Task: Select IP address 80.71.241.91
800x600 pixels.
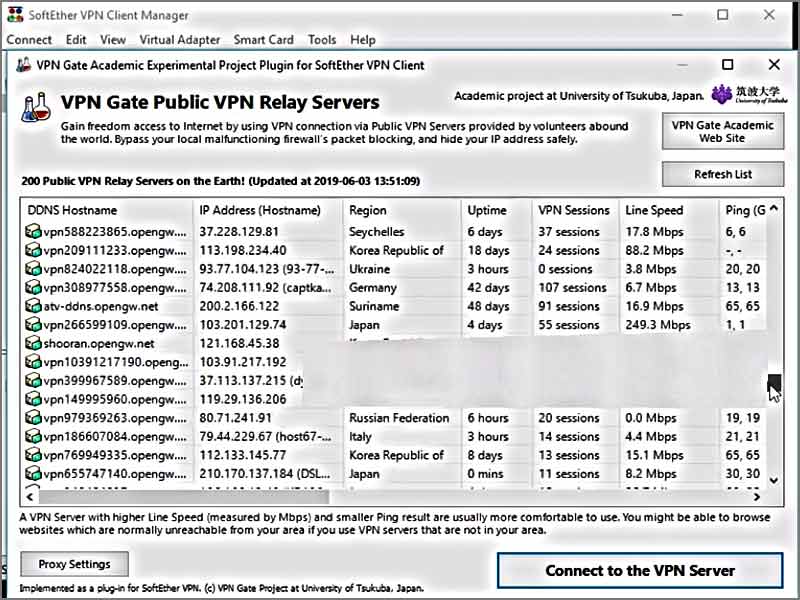Action: tap(235, 418)
